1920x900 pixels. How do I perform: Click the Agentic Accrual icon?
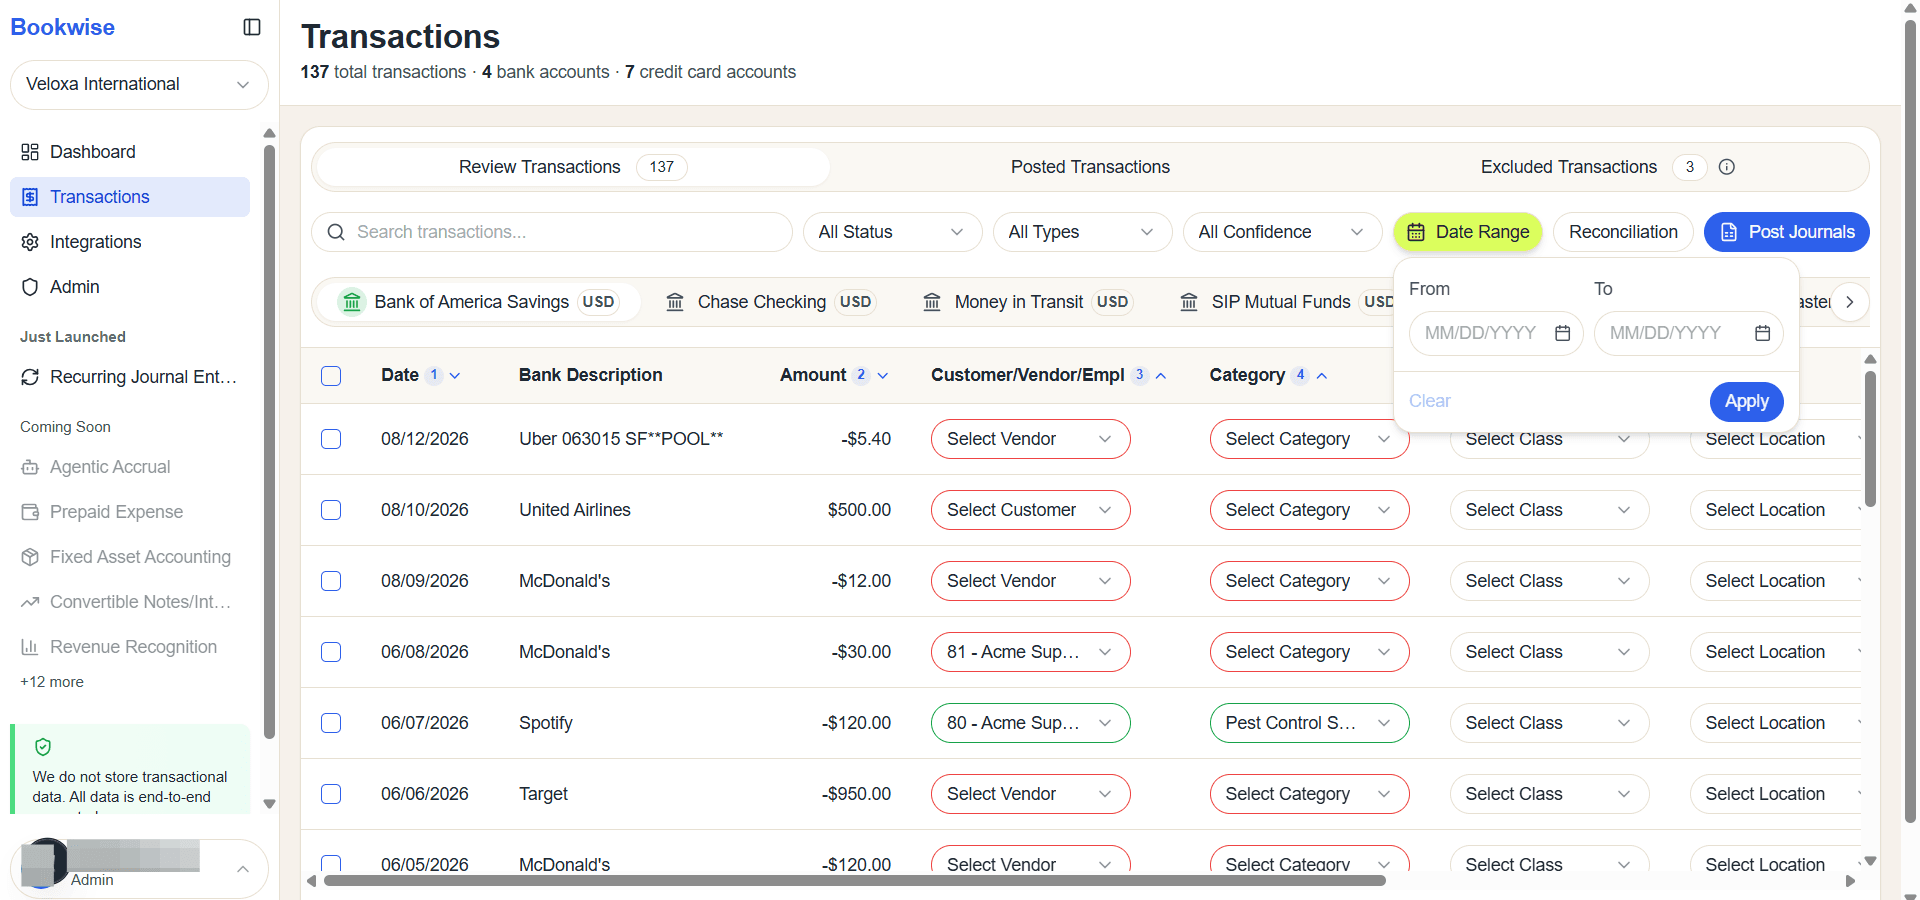(x=30, y=467)
